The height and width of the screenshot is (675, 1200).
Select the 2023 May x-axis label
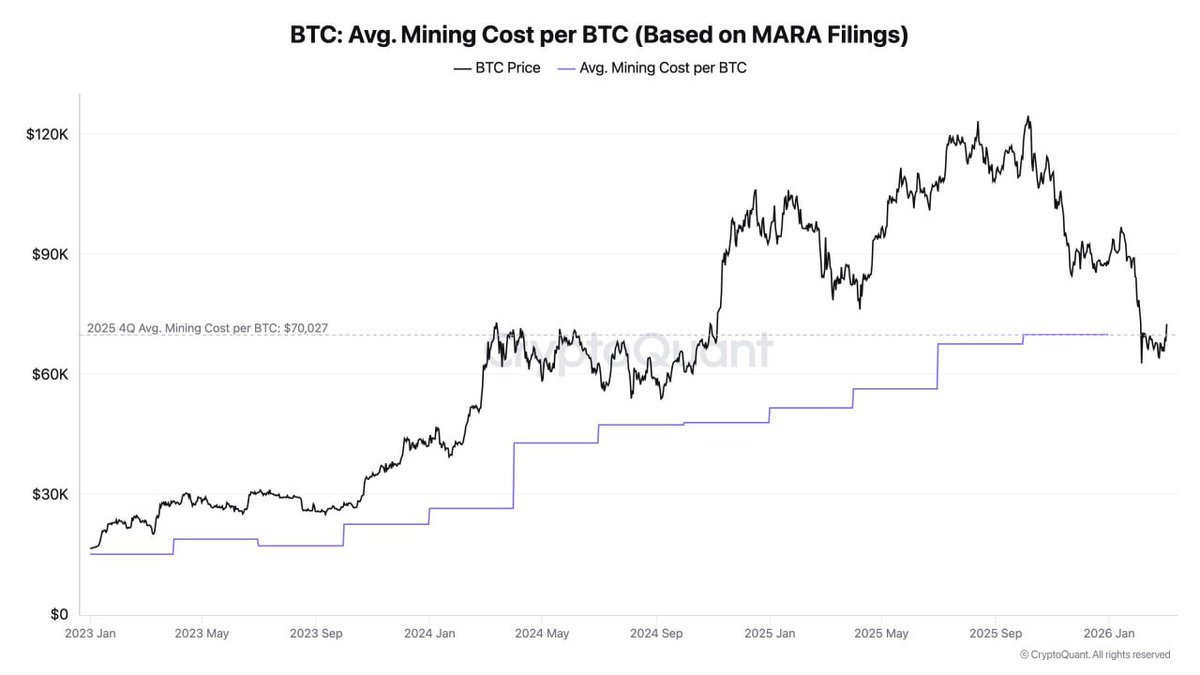tap(203, 634)
